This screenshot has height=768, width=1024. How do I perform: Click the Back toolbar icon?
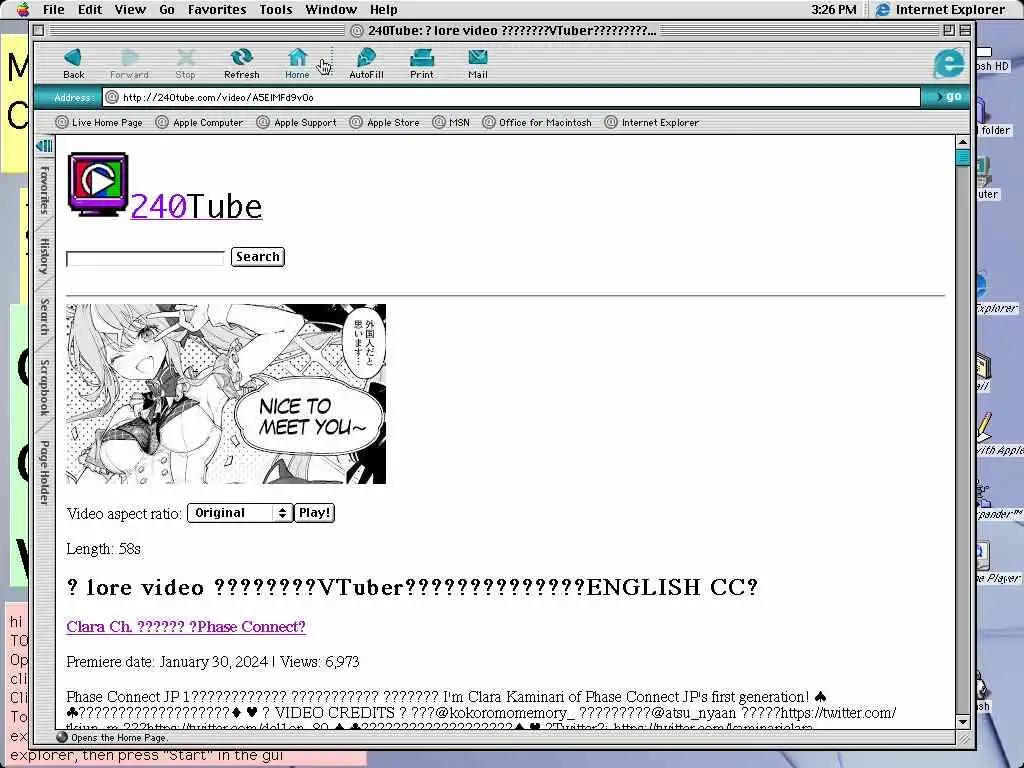point(73,63)
